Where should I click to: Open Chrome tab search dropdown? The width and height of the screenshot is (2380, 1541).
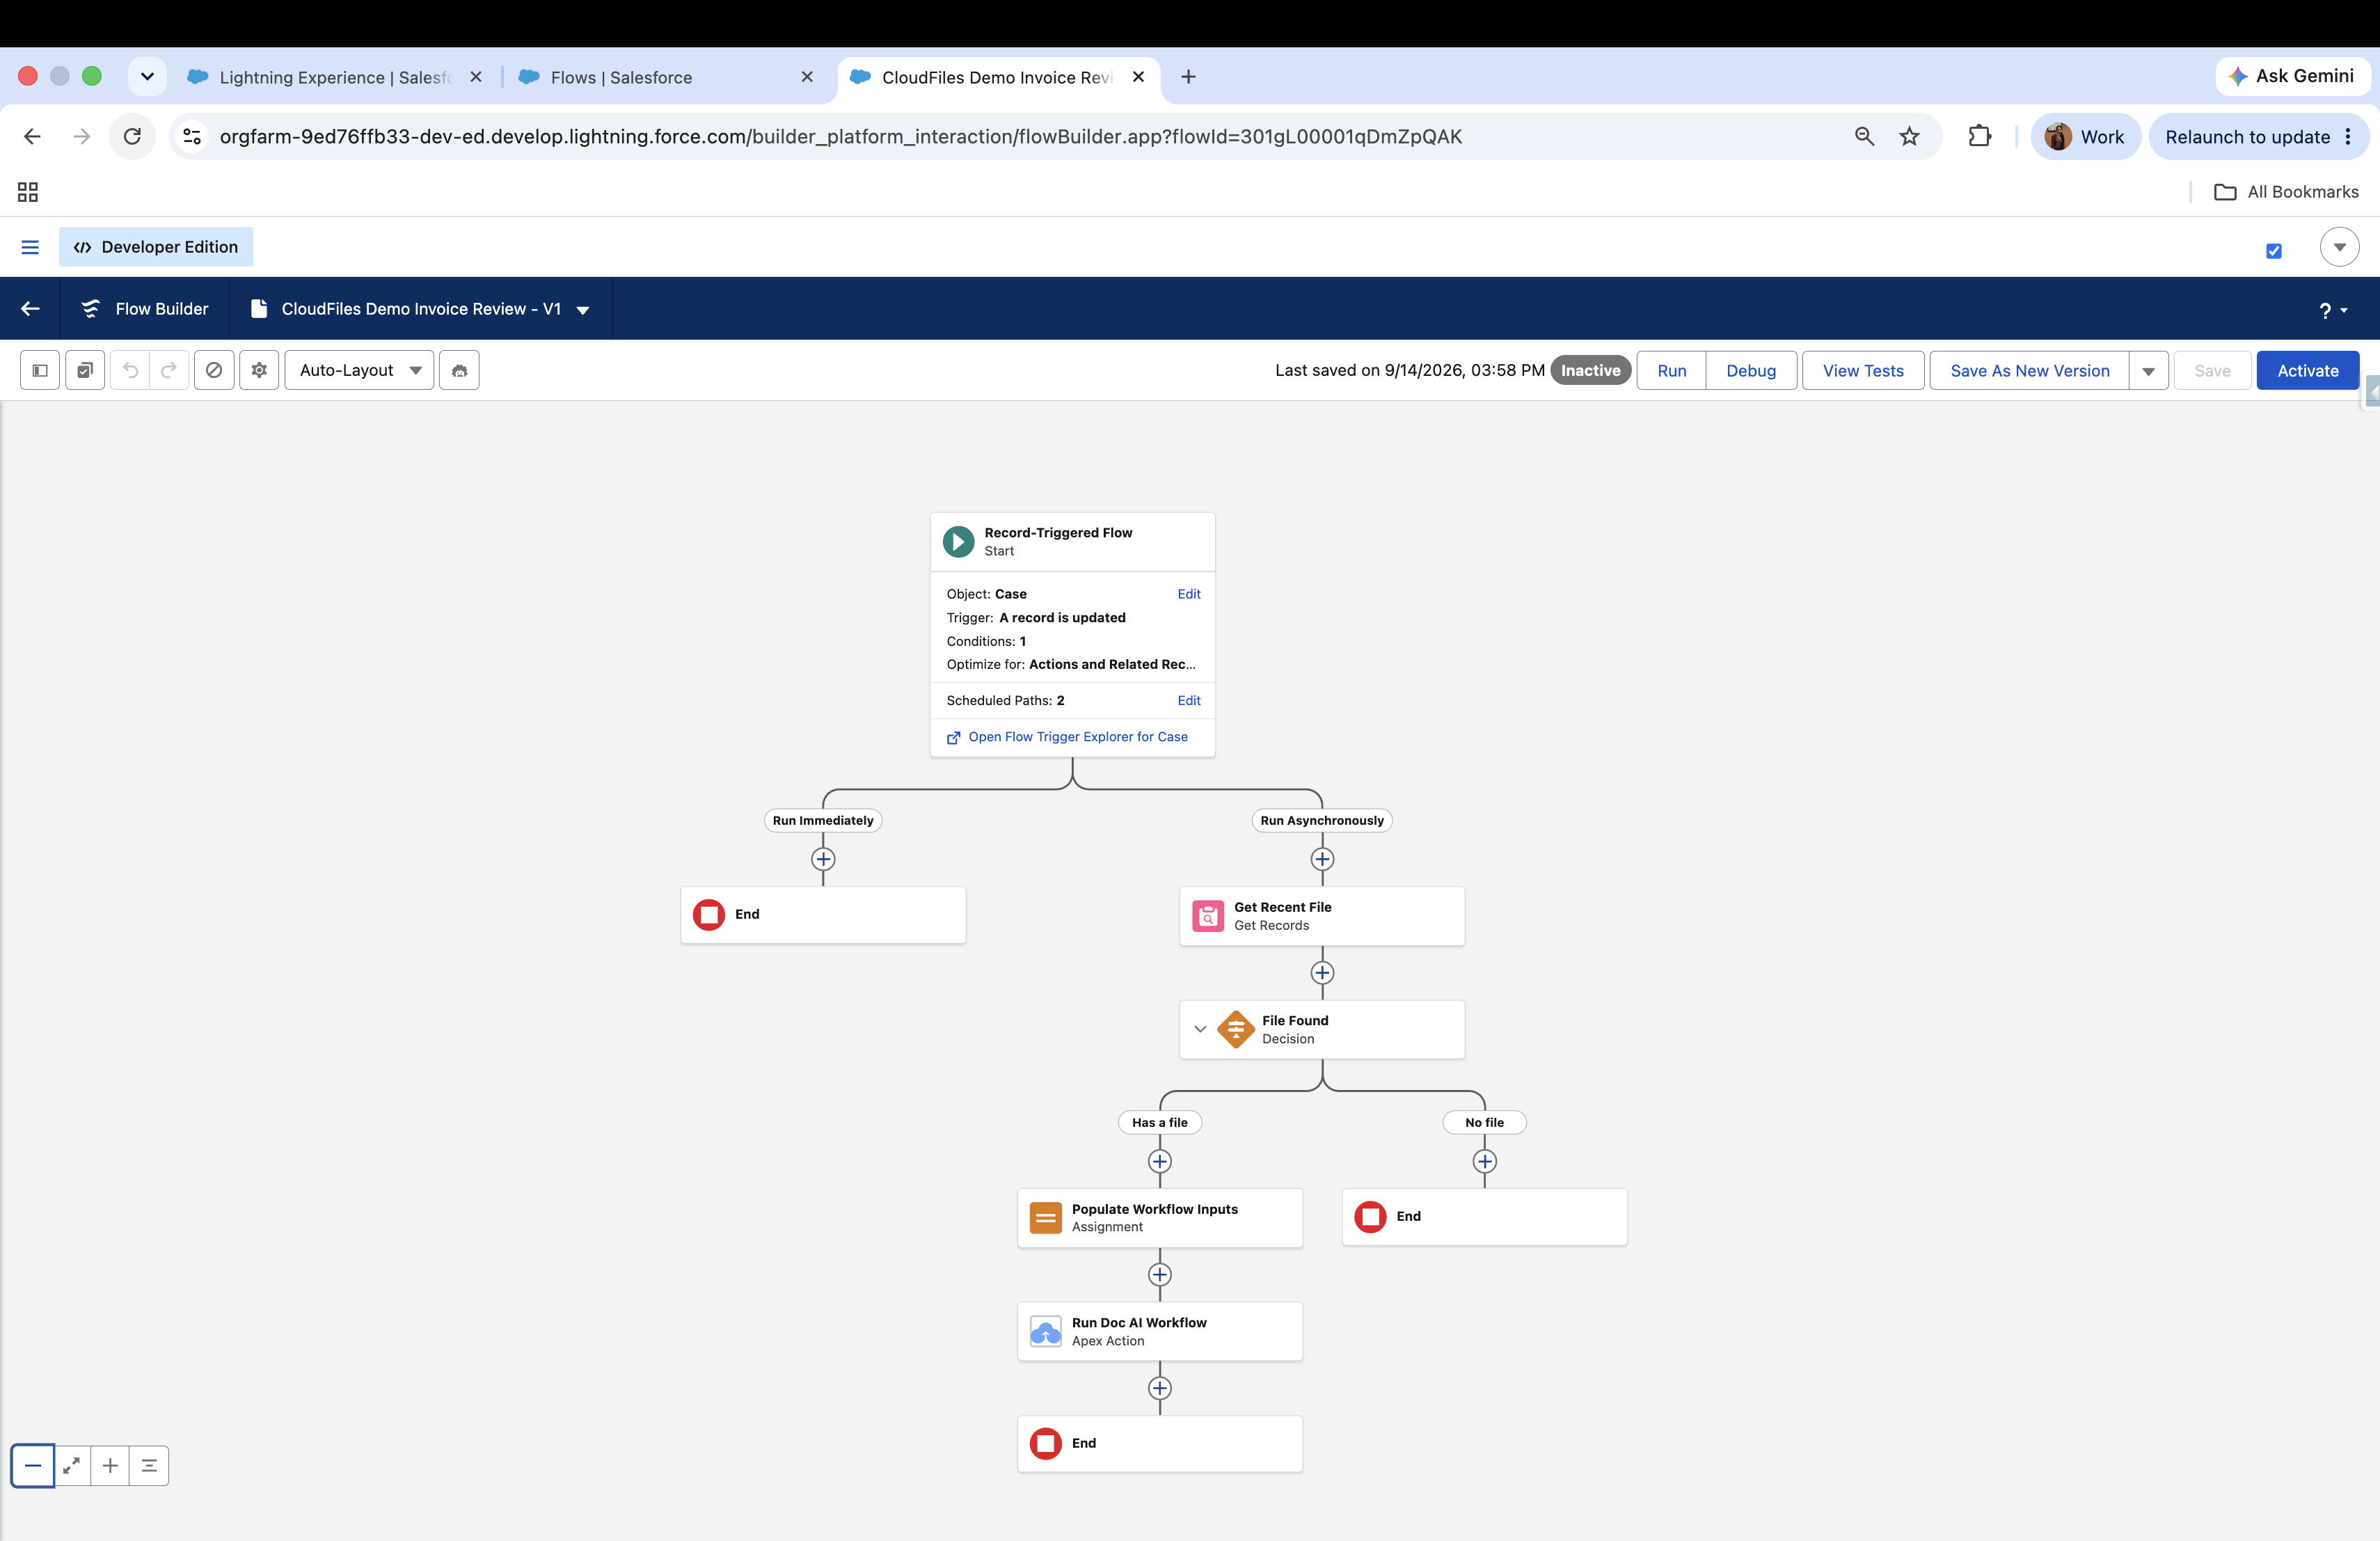[x=147, y=77]
